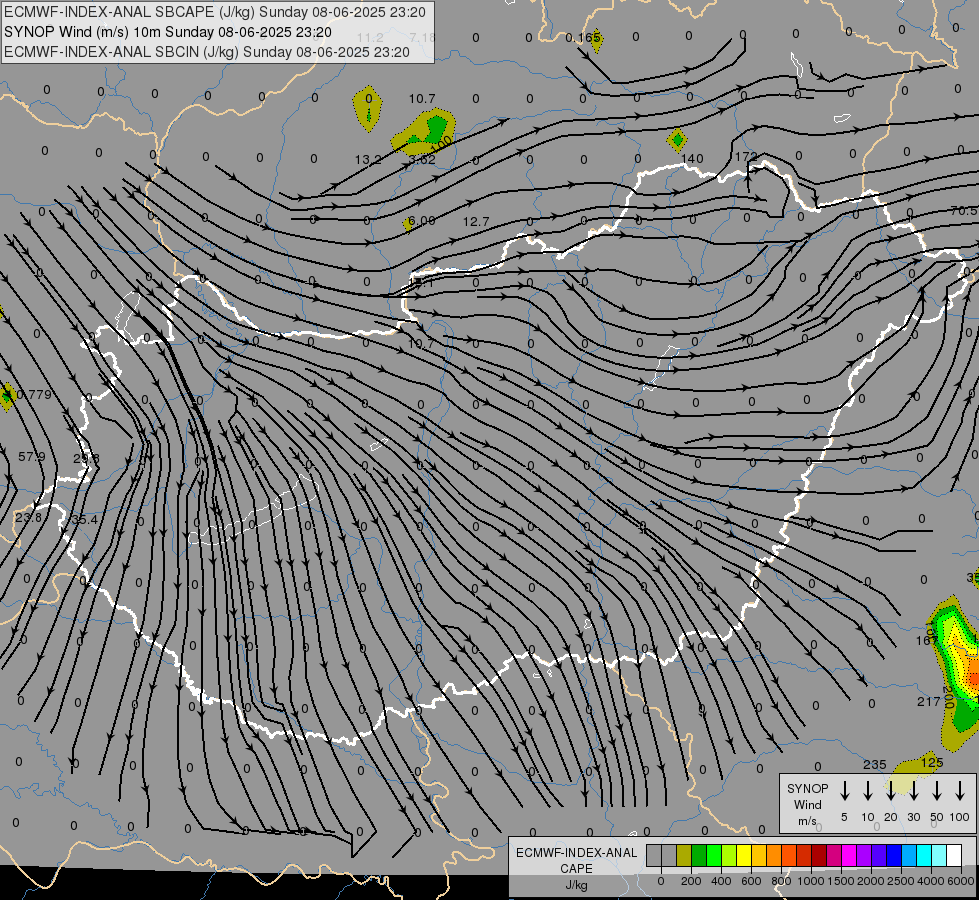Click the 1500 tick label on color scale

840,881
